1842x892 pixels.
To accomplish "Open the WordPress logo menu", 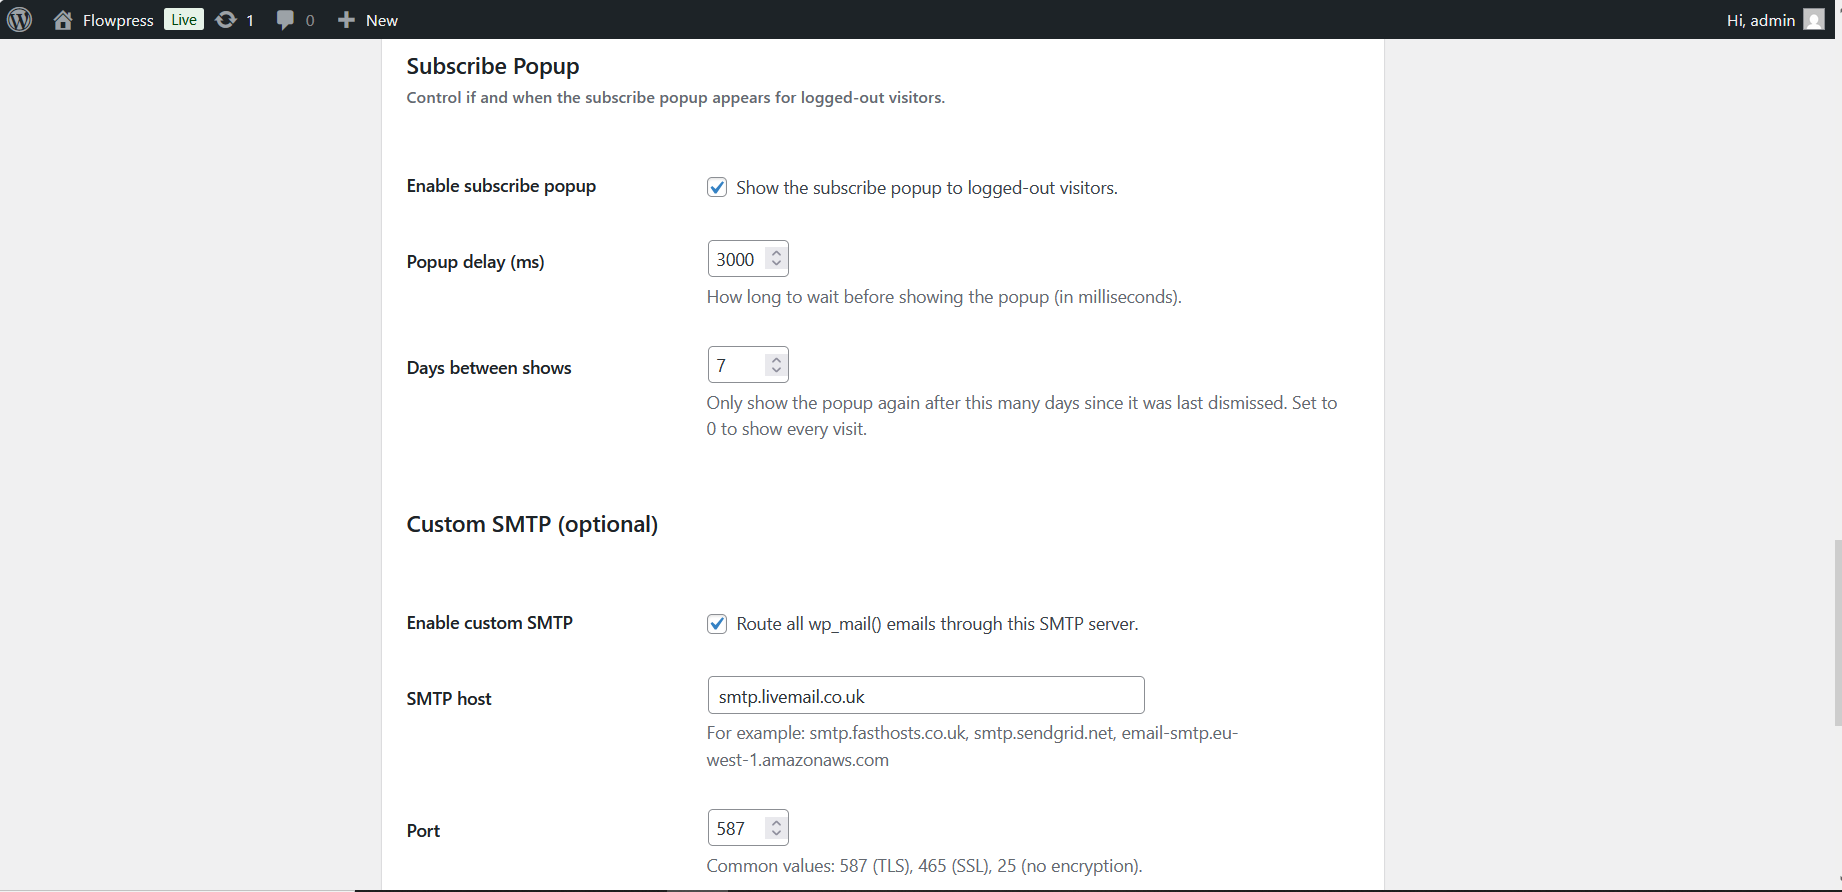I will tap(20, 20).
